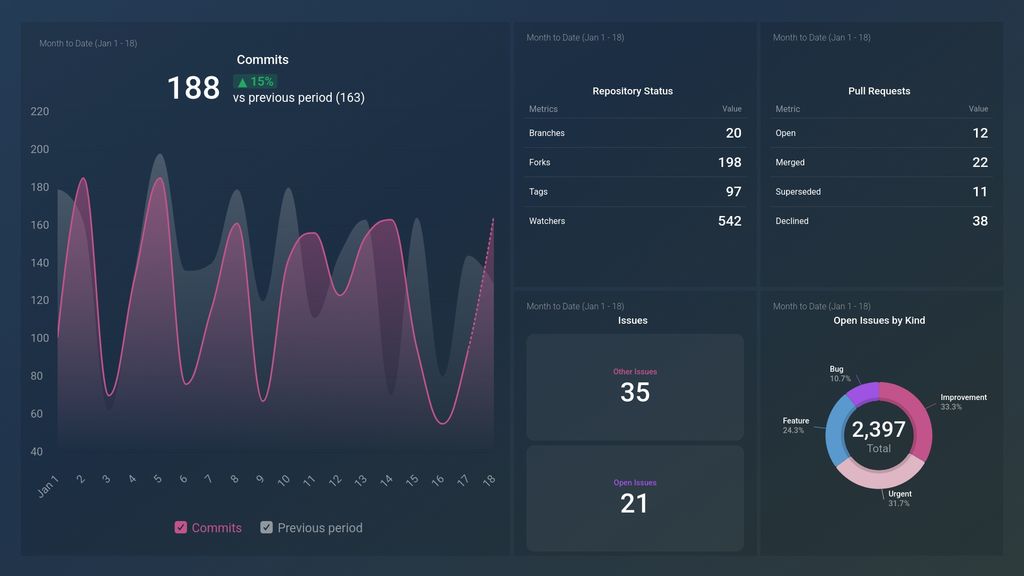
Task: Select the Open pull requests row label
Action: (785, 133)
